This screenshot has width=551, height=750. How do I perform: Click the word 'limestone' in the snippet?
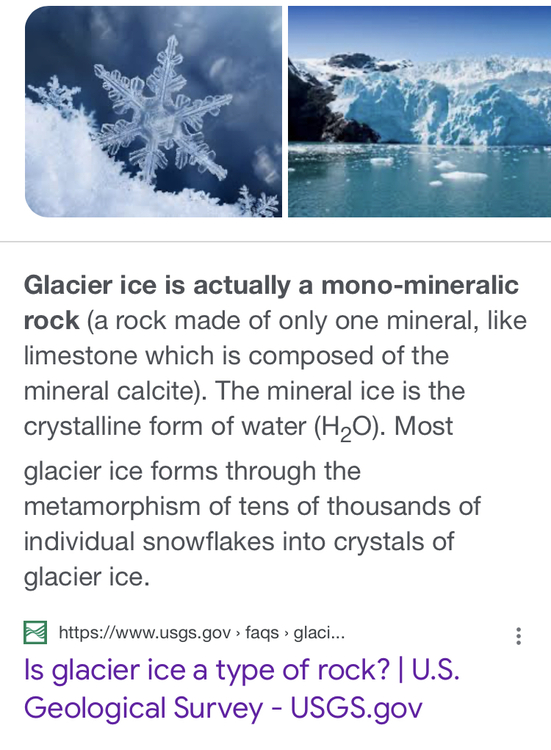point(80,356)
